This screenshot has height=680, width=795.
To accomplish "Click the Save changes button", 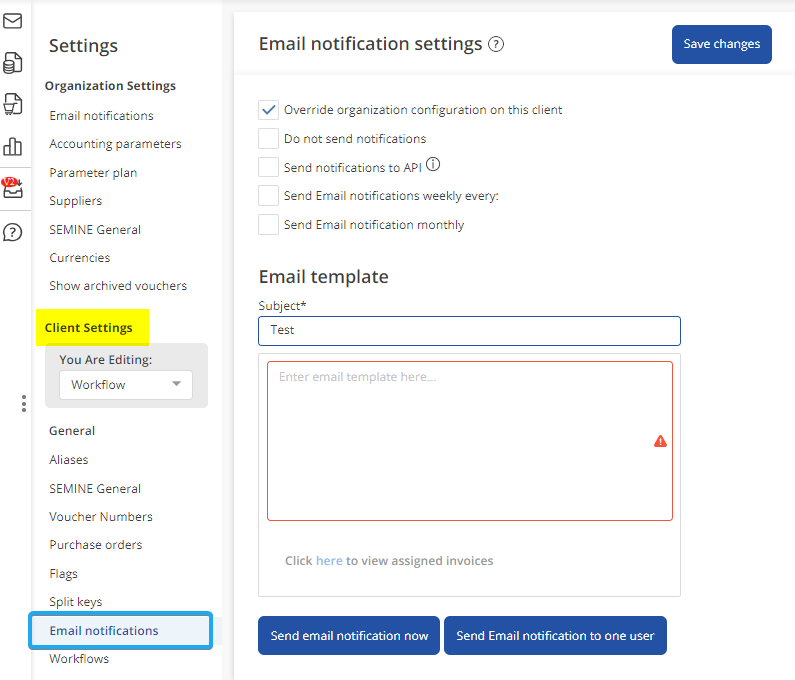I will click(x=721, y=45).
